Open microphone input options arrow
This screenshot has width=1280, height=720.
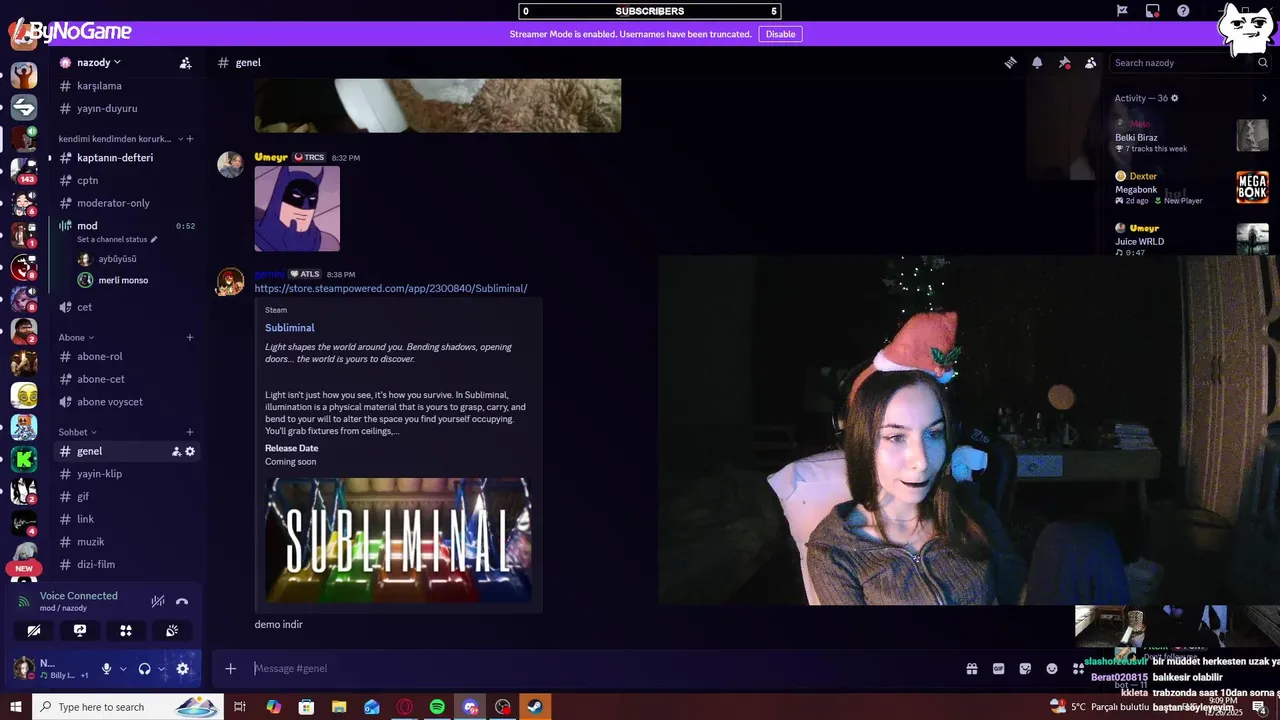(x=123, y=669)
